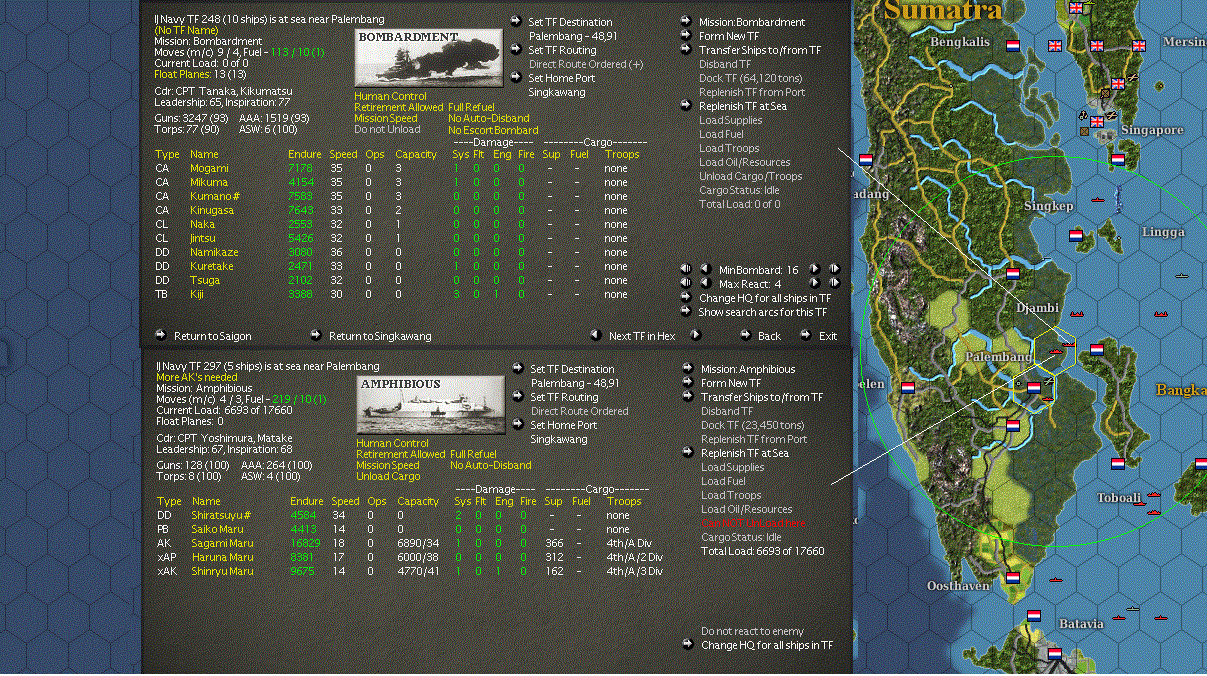Image resolution: width=1207 pixels, height=676 pixels.
Task: Decrease Min Bombard by one step
Action: (x=705, y=269)
